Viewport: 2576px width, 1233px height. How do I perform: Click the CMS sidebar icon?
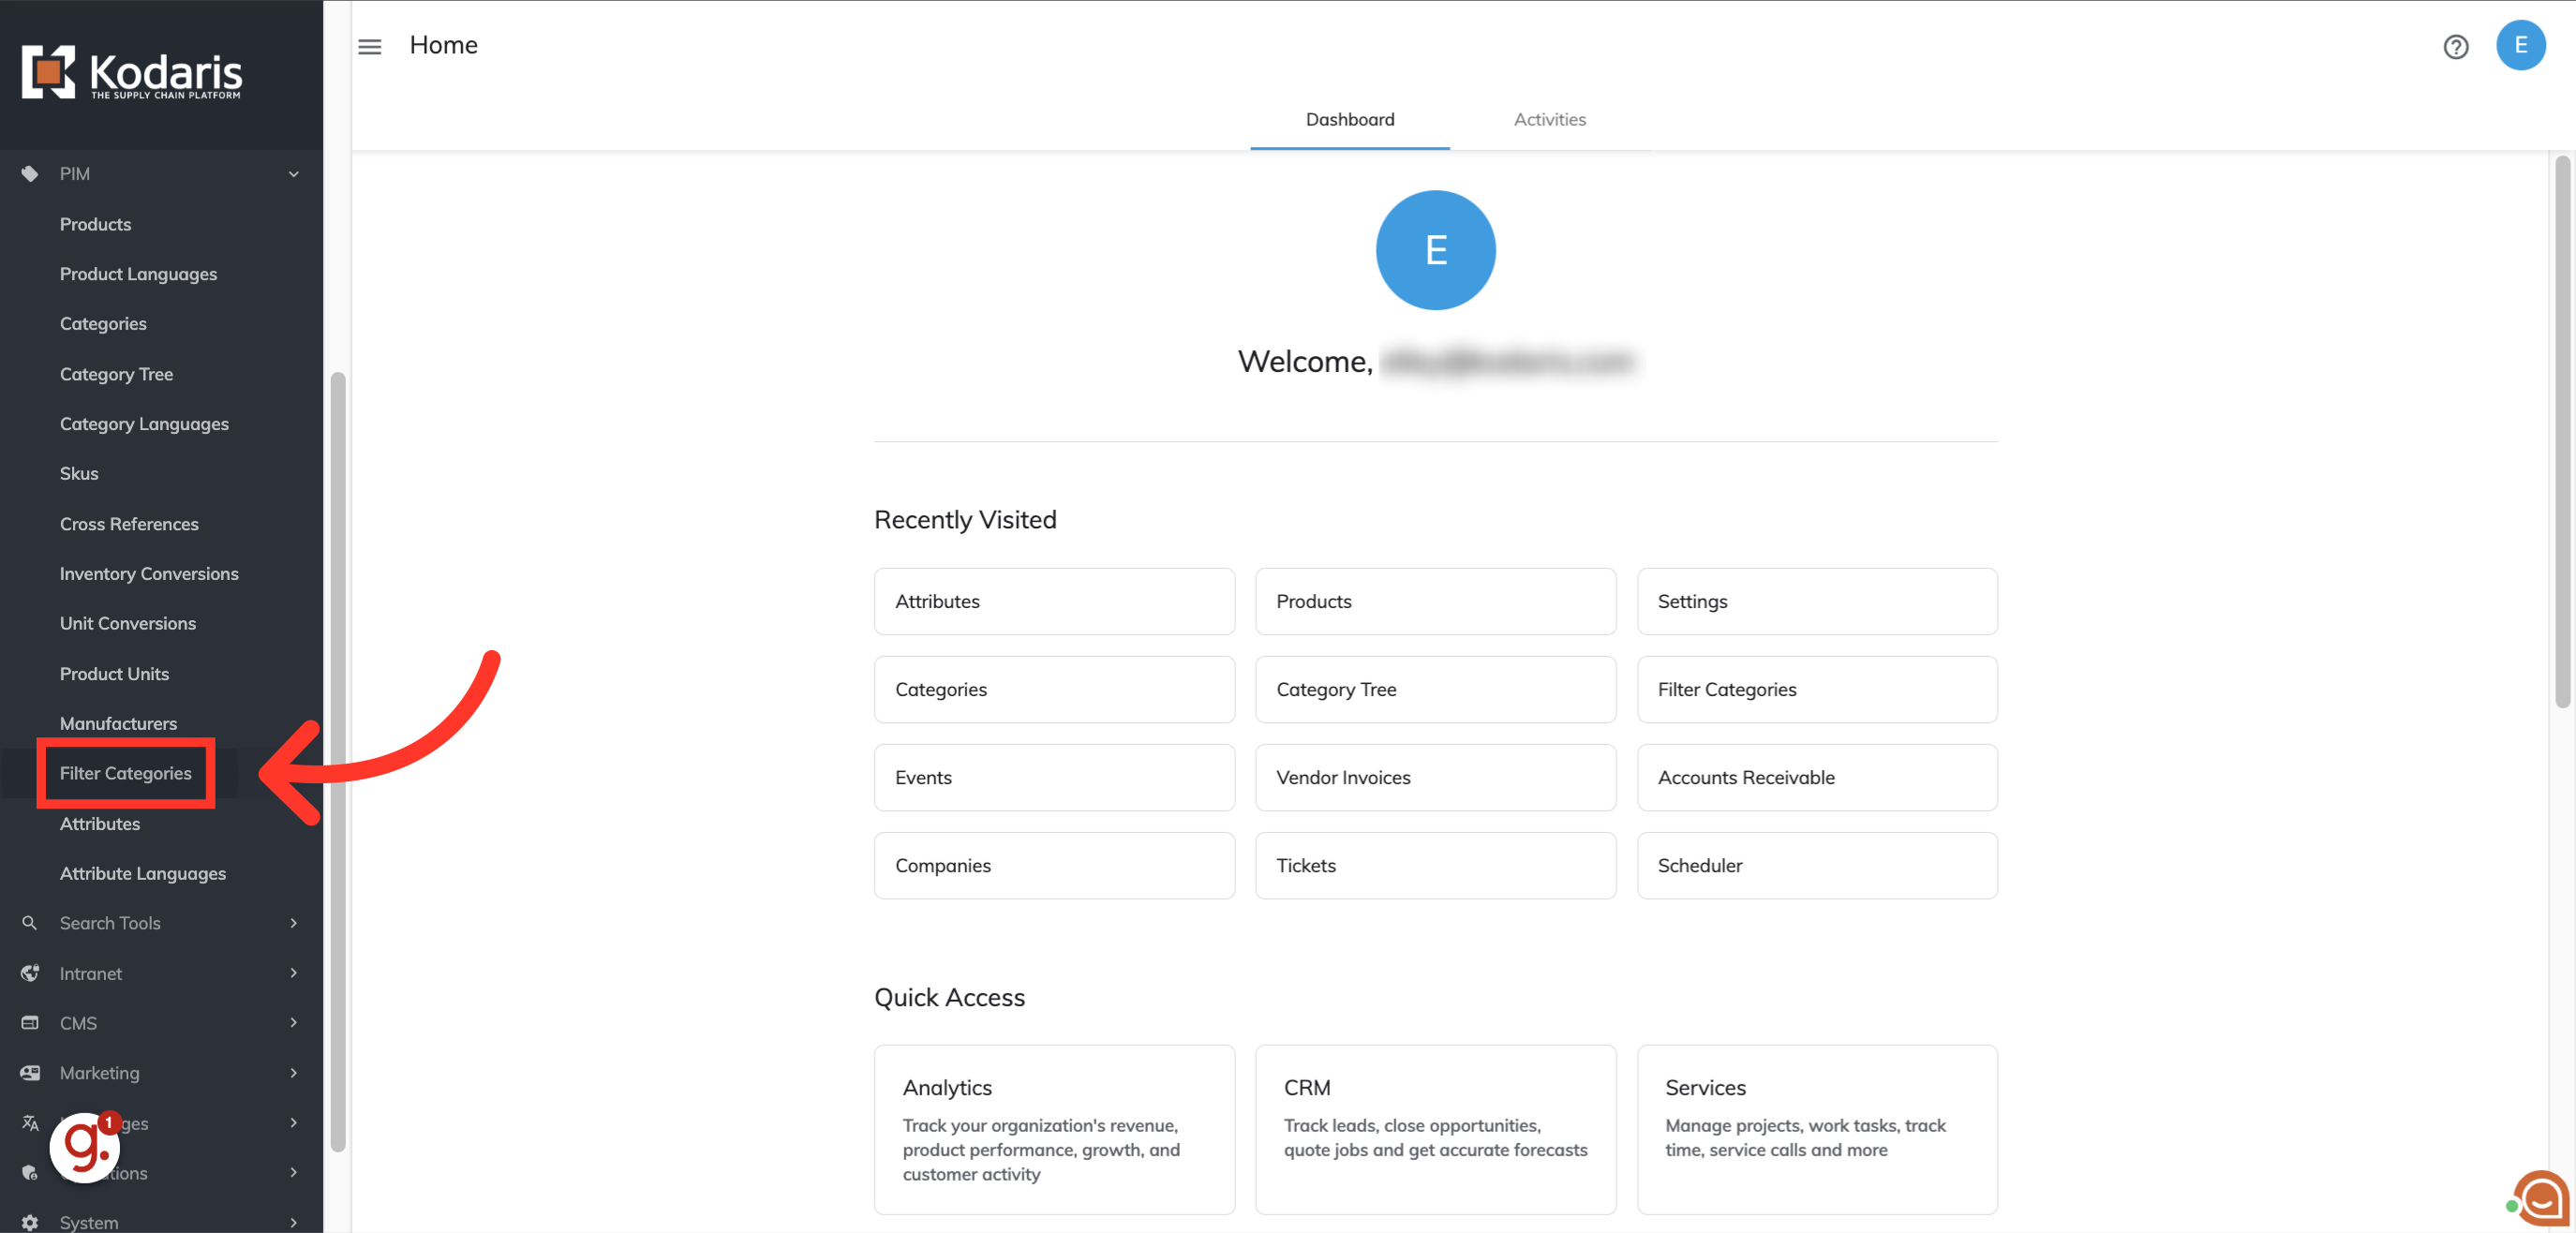coord(30,1023)
